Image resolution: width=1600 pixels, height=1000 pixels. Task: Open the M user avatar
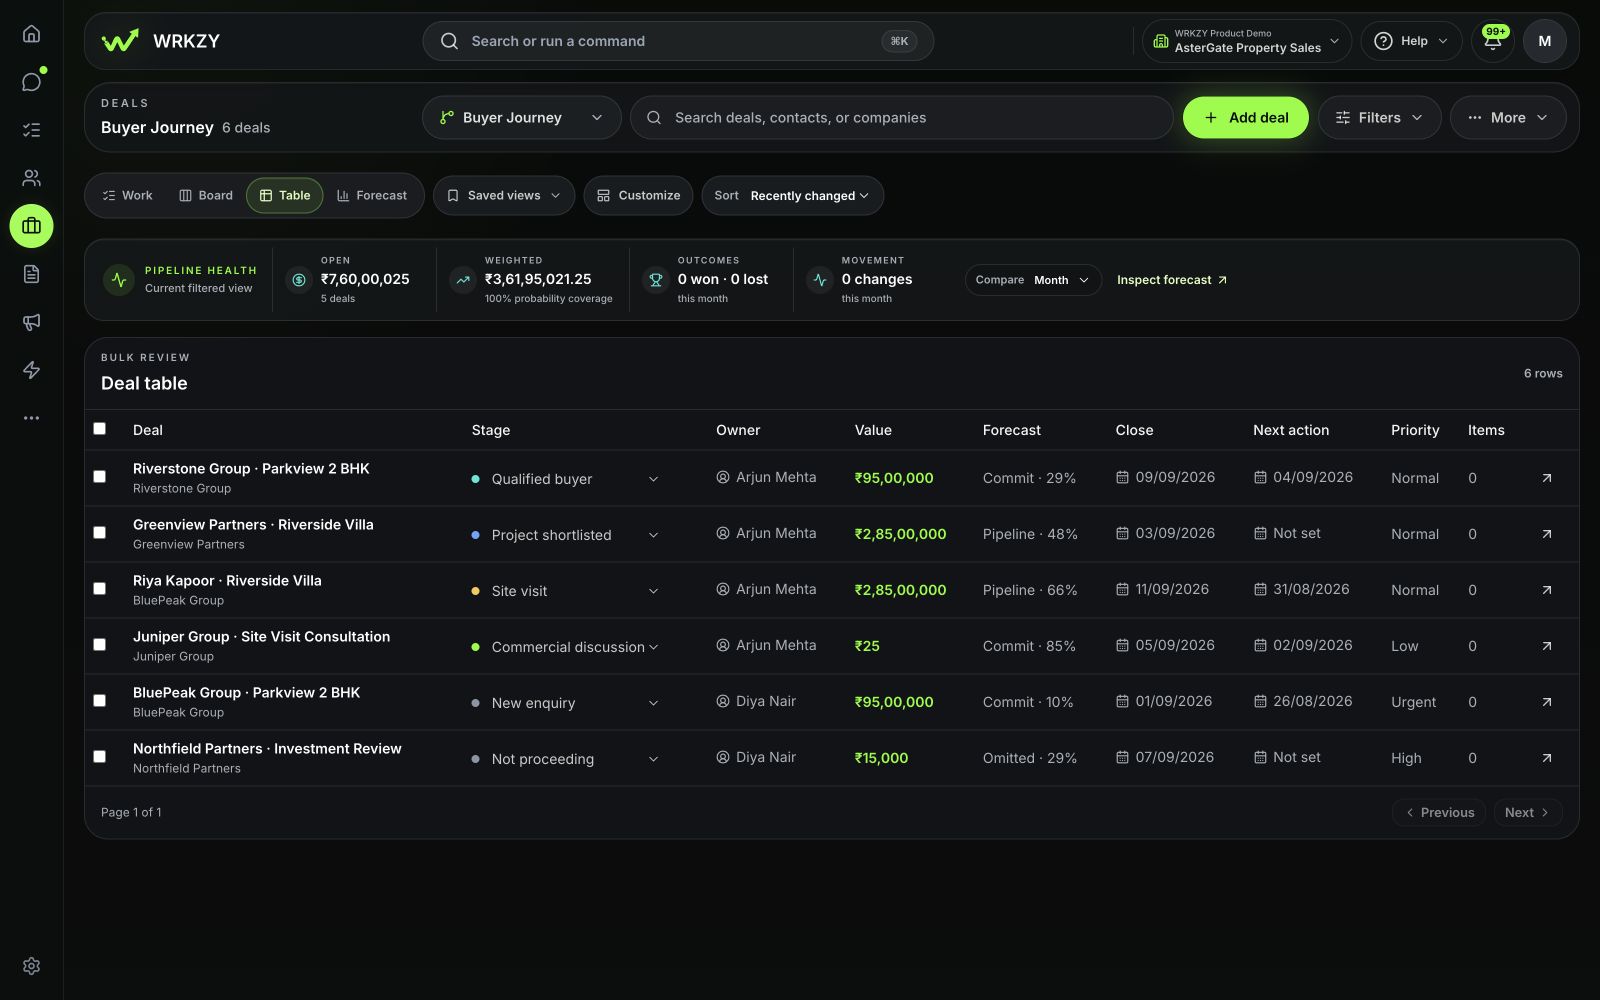coord(1545,41)
